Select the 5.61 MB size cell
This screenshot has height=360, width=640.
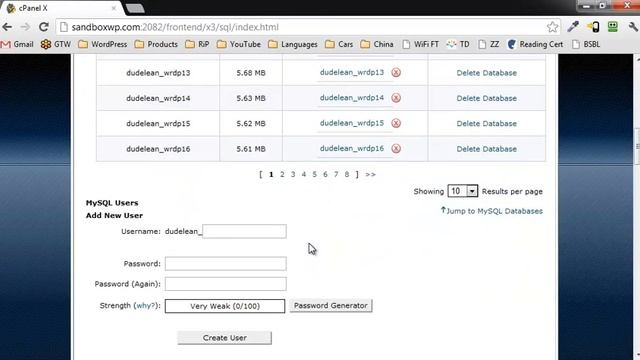[251, 149]
